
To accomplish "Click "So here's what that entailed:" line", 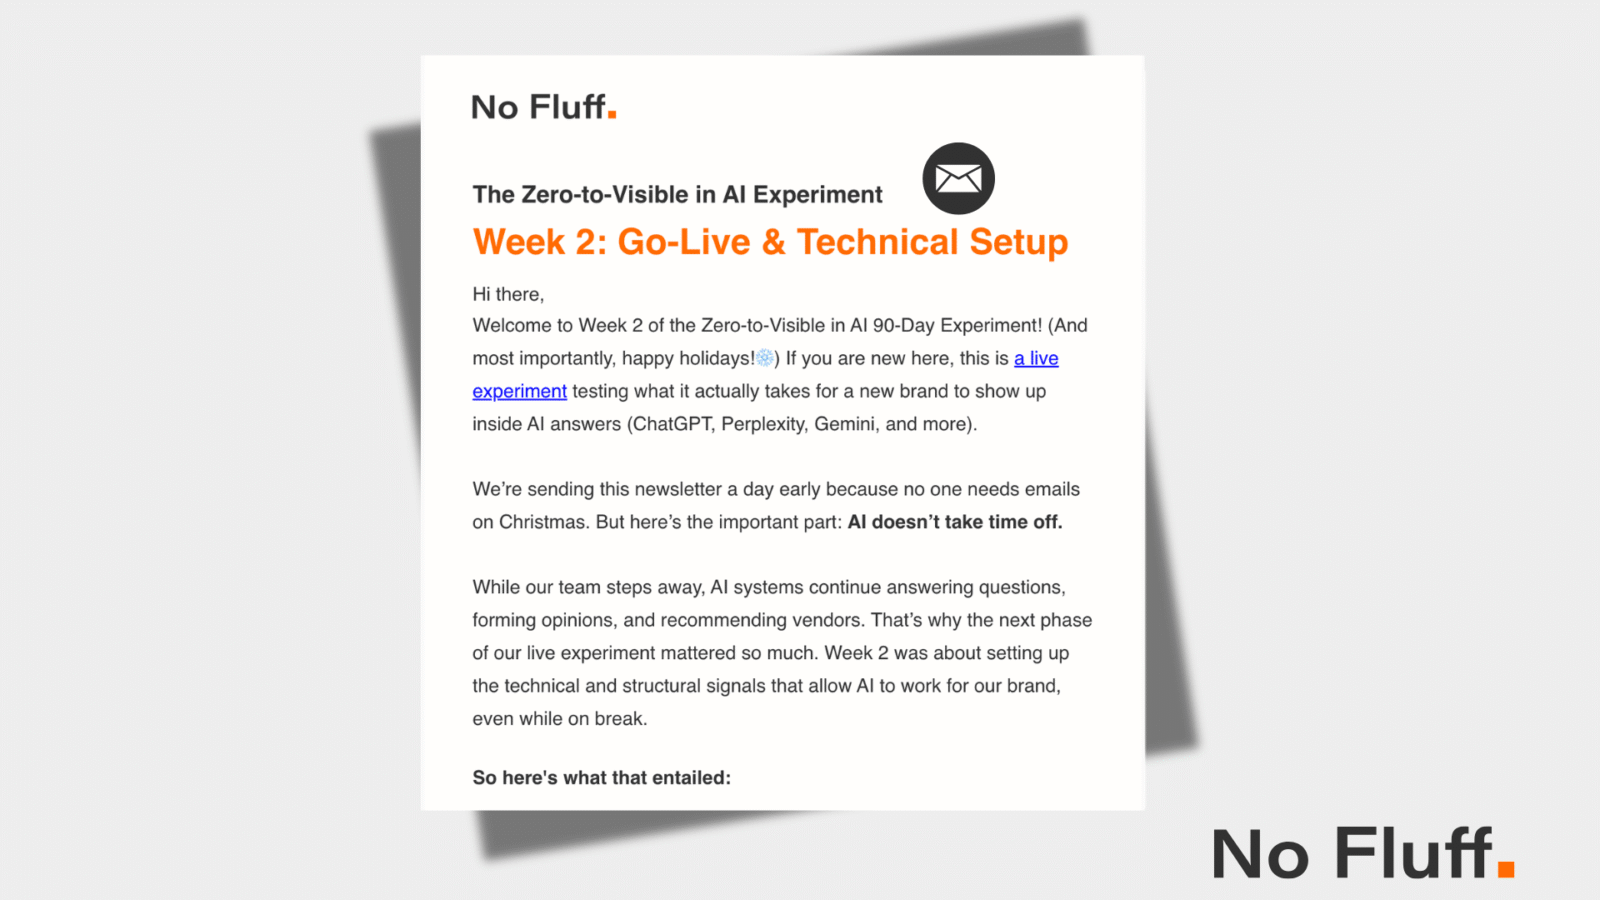I will 601,778.
